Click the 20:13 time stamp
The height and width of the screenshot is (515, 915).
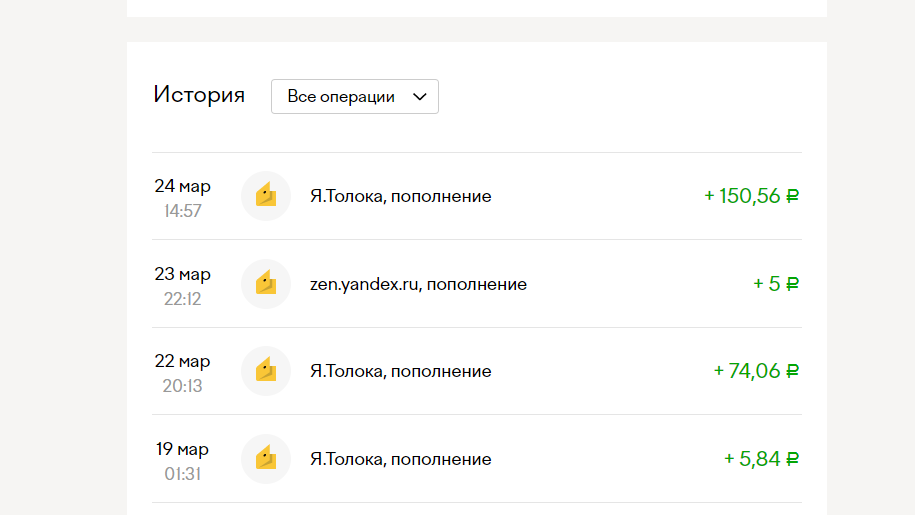[x=183, y=386]
